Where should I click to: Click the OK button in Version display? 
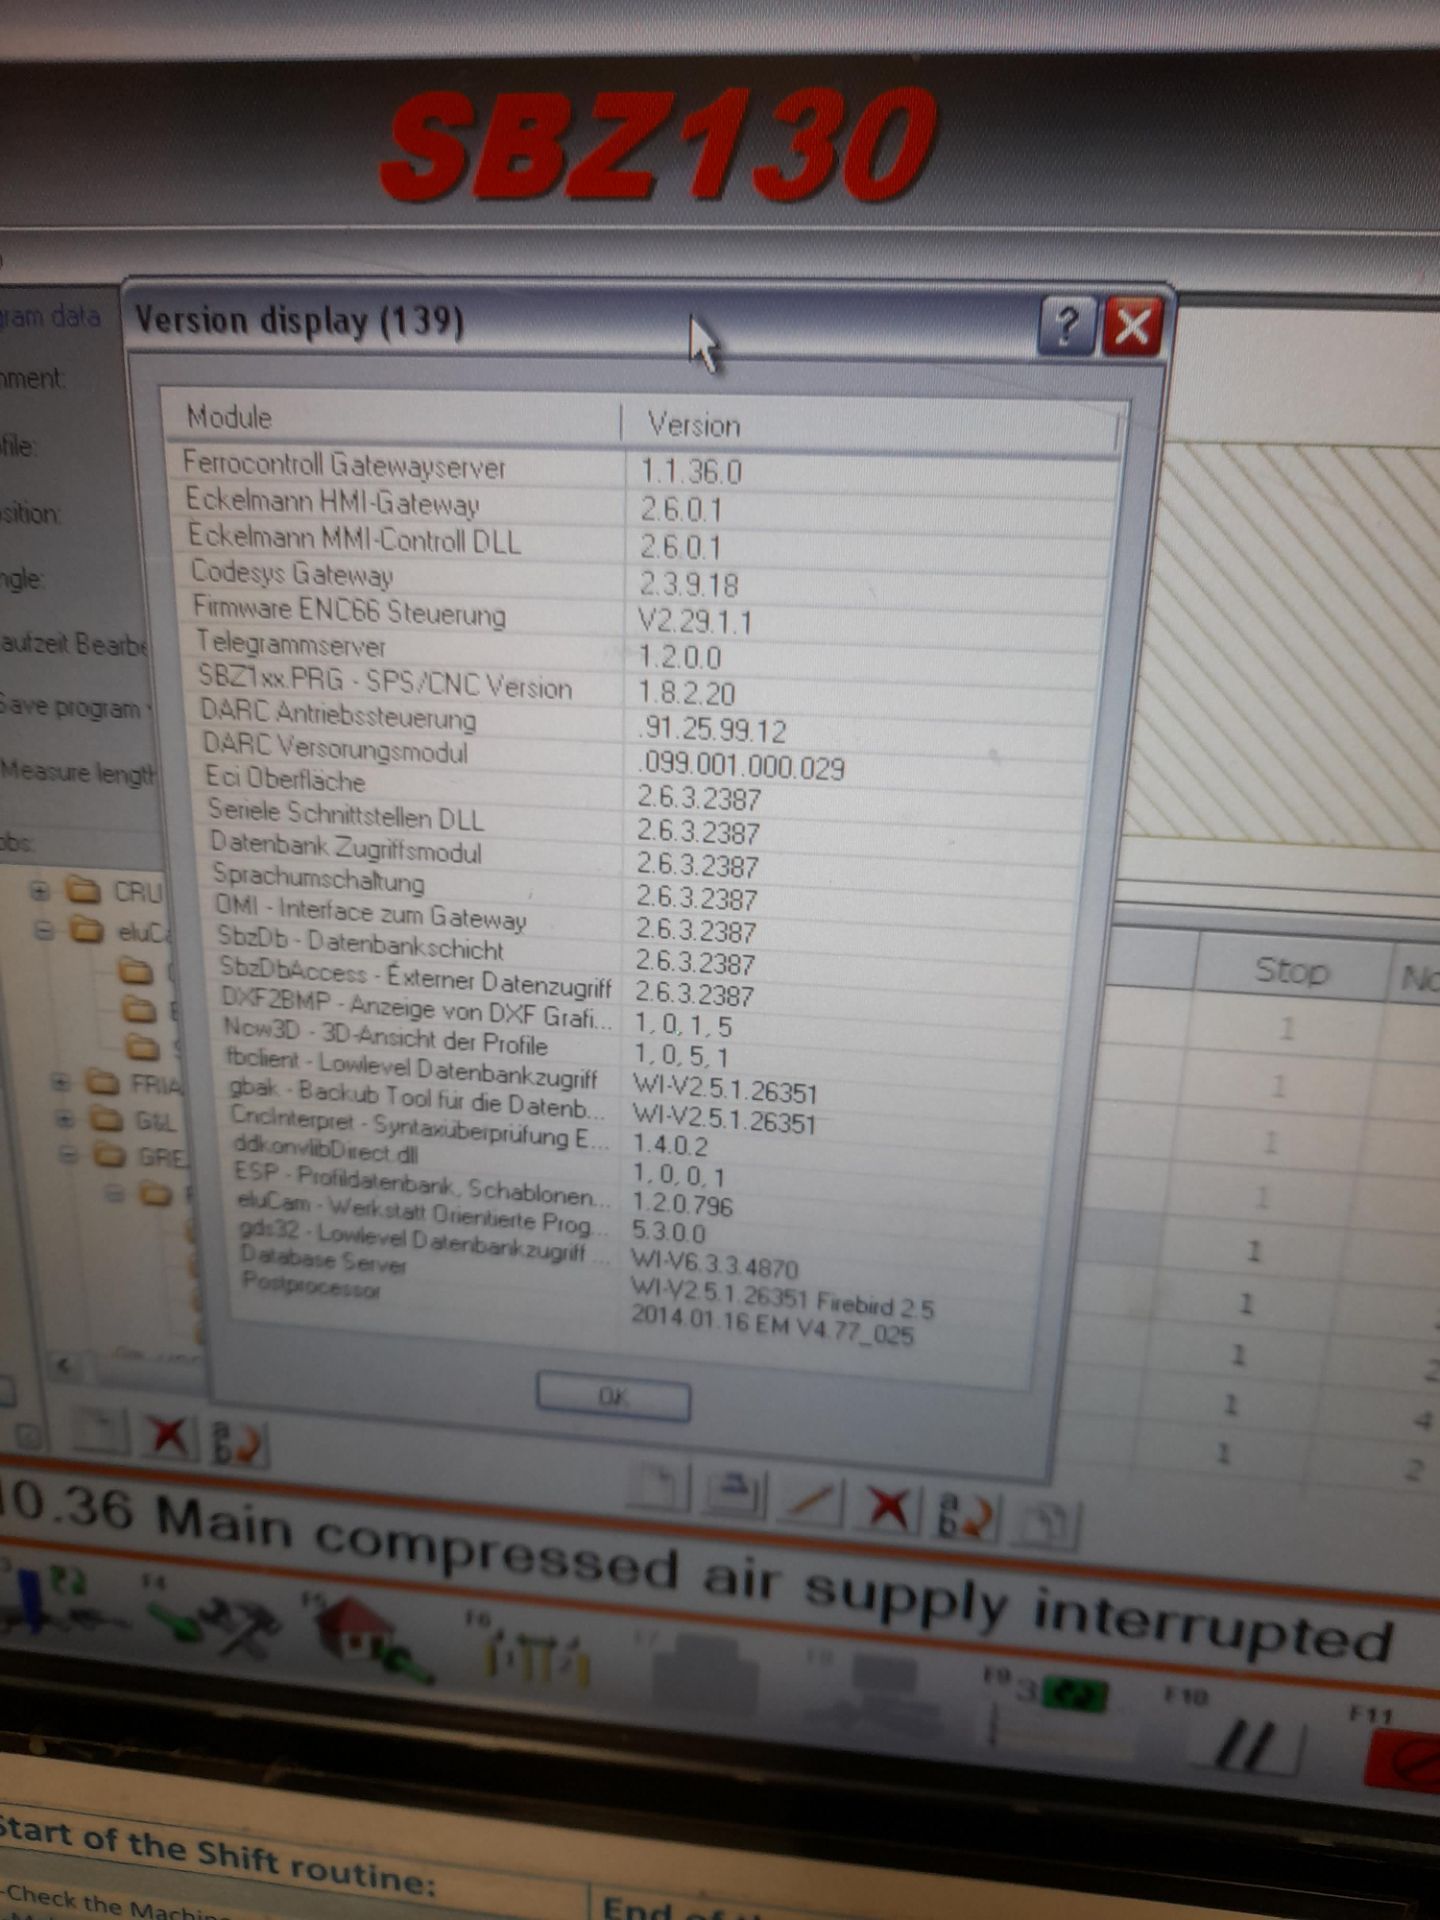[613, 1397]
